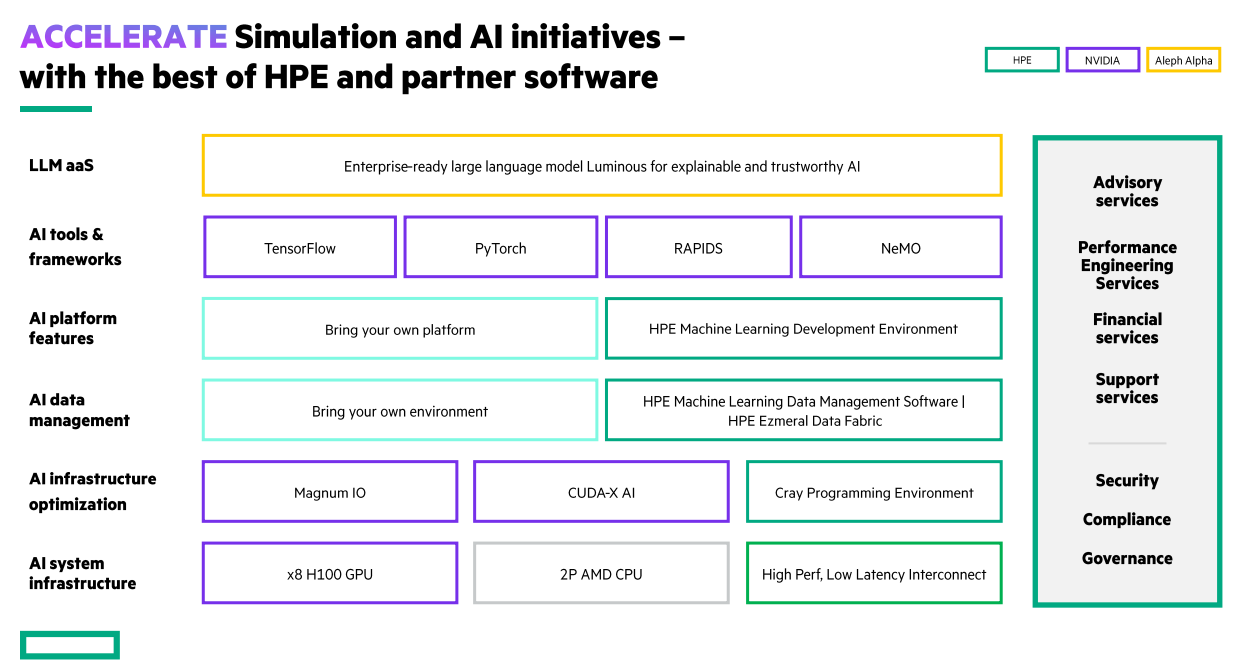
Task: Toggle the Bring your own environment option
Action: click(399, 410)
